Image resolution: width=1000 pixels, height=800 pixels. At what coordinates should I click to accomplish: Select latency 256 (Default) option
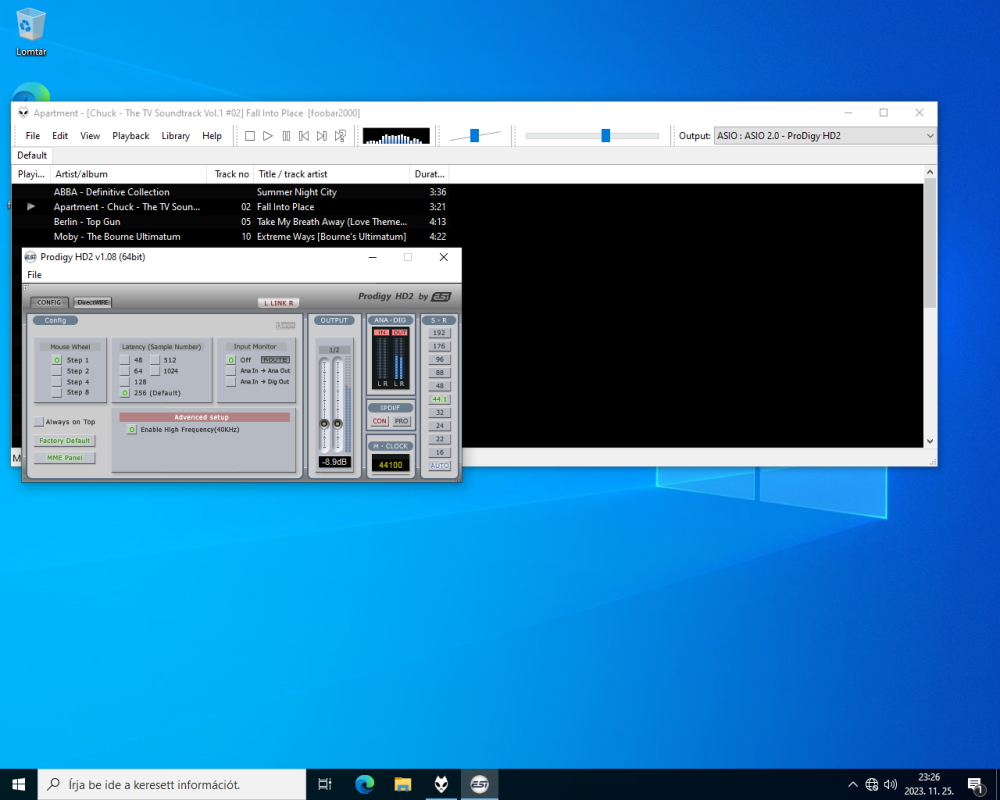click(125, 393)
